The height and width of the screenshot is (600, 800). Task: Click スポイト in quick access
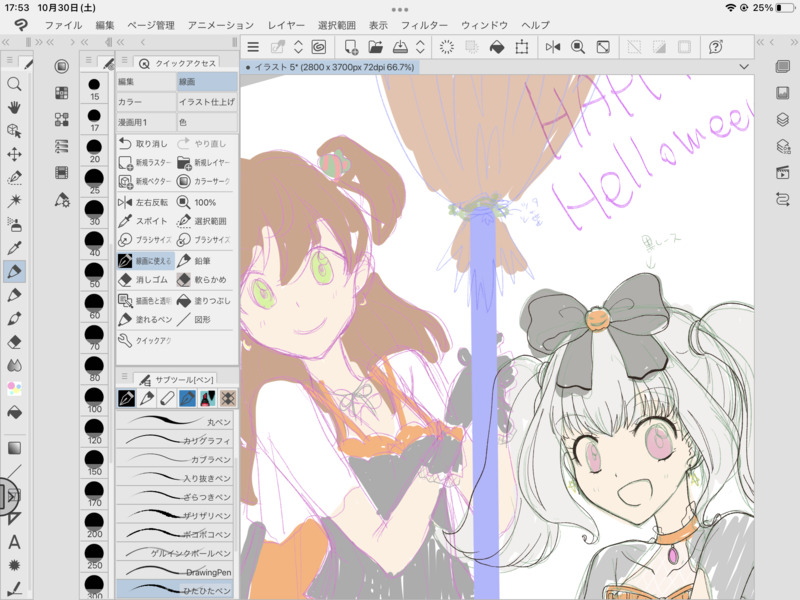(x=144, y=221)
